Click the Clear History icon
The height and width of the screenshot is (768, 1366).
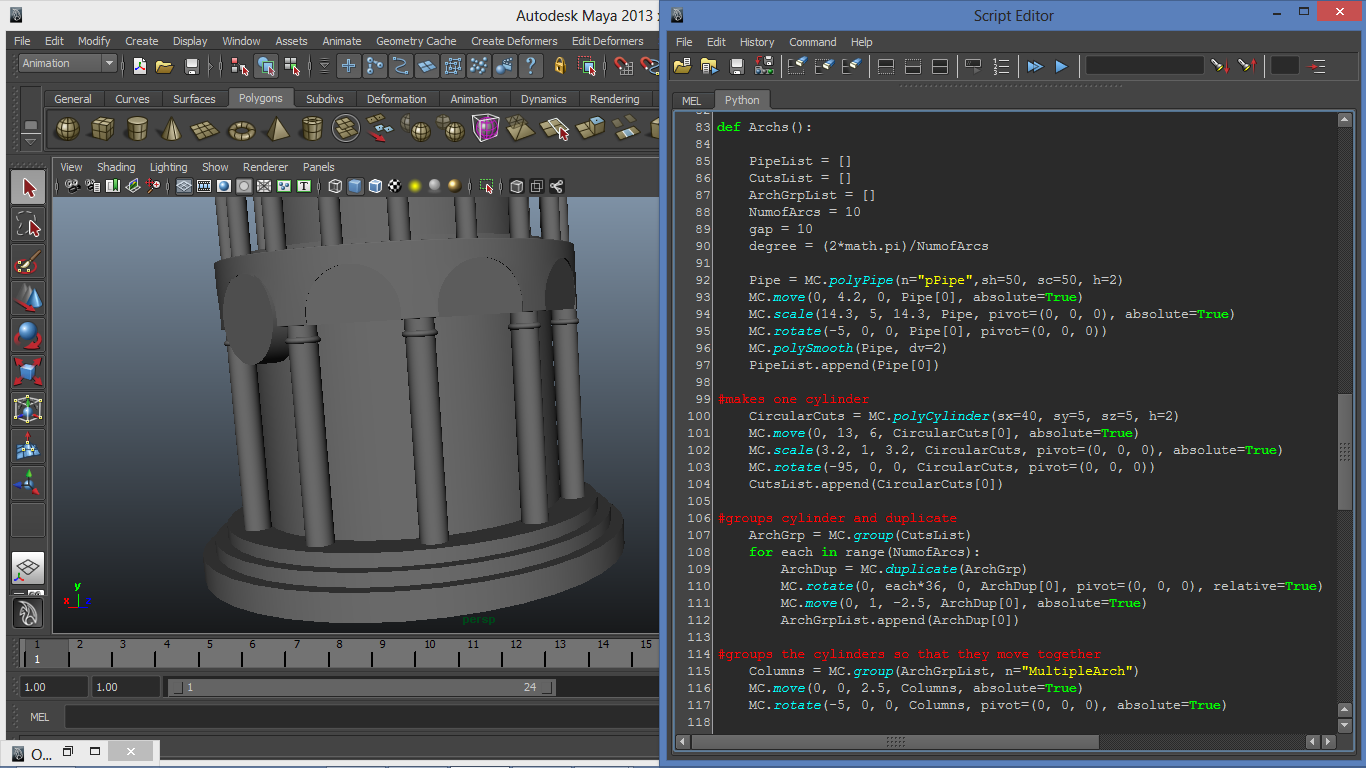pos(797,66)
